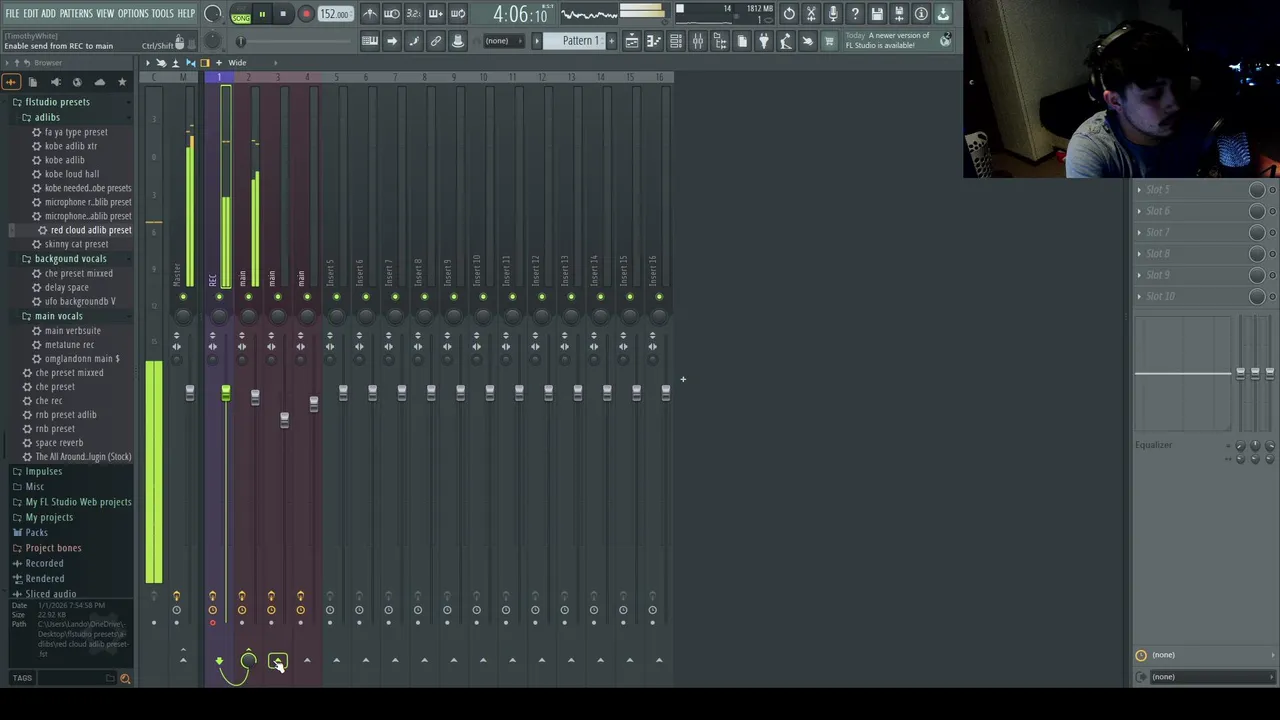
Task: Open the OPTIONS menu
Action: (133, 13)
